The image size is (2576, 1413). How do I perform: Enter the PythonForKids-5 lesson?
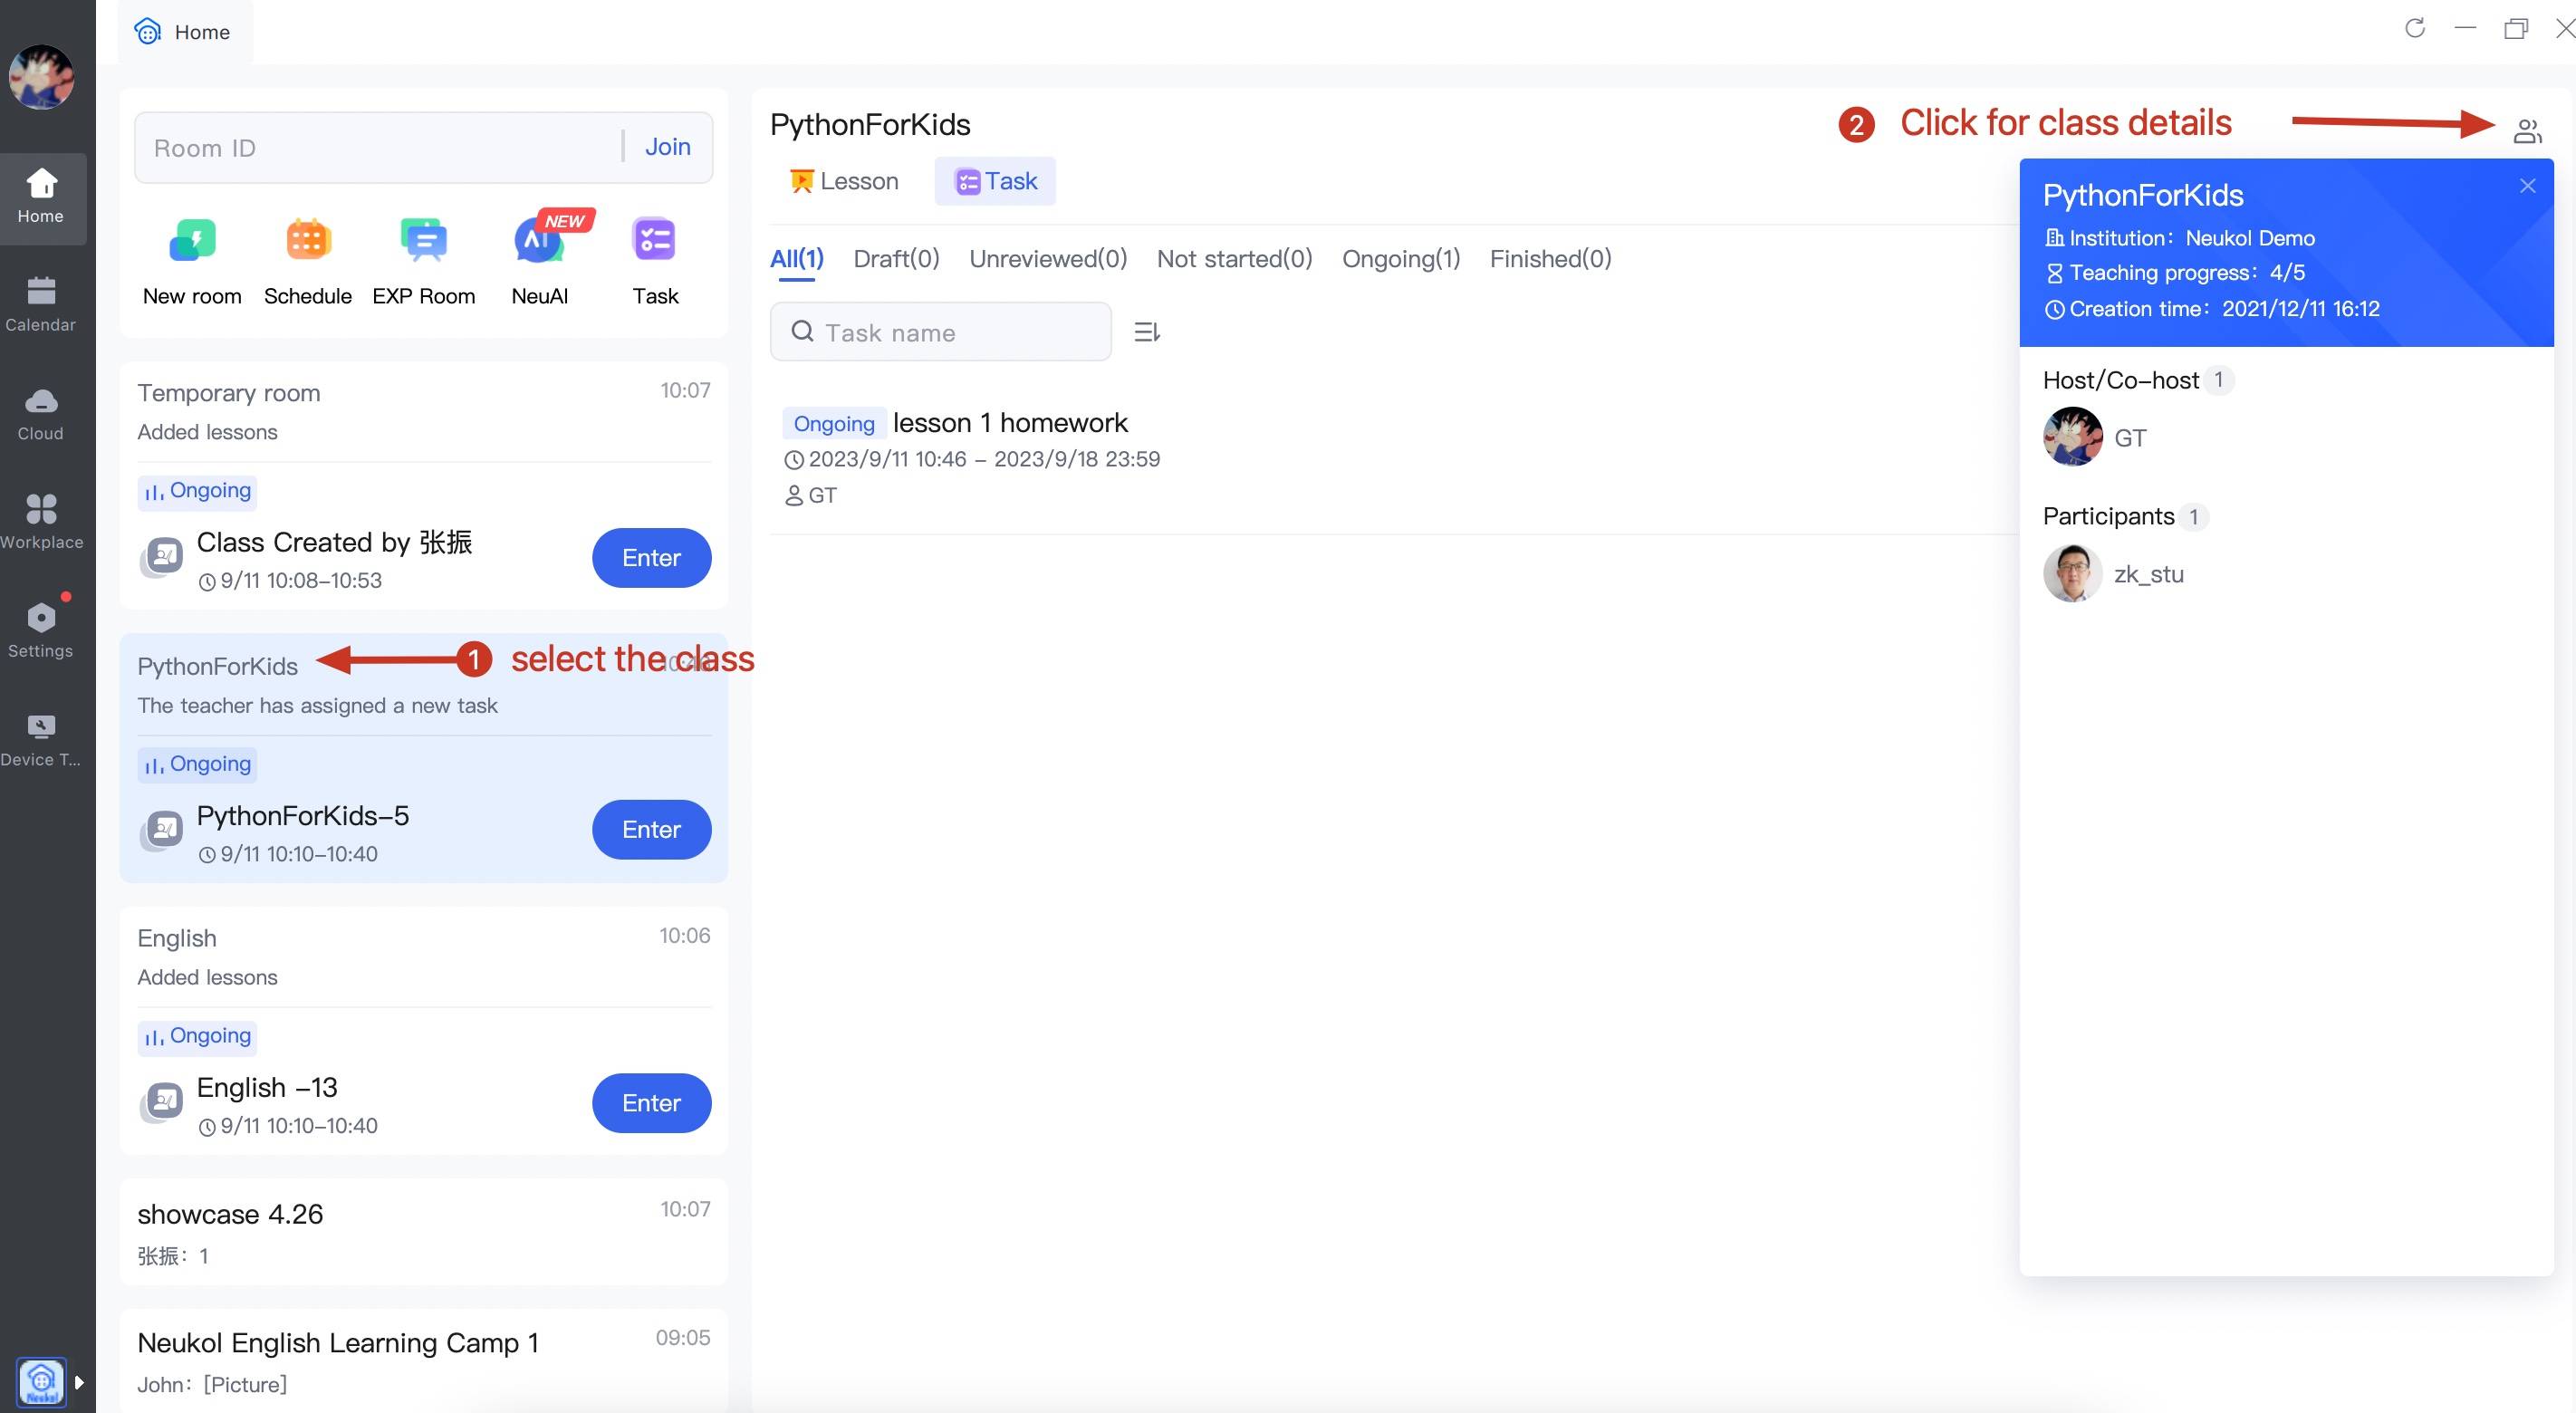click(x=651, y=829)
